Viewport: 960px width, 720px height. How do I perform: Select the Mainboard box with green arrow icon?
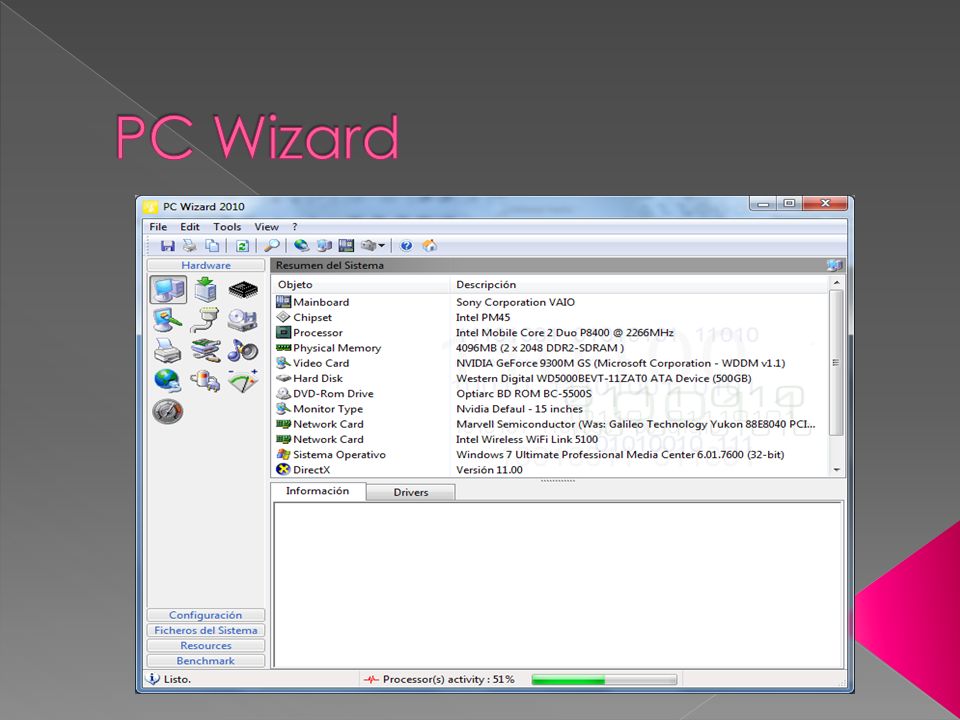coord(206,289)
